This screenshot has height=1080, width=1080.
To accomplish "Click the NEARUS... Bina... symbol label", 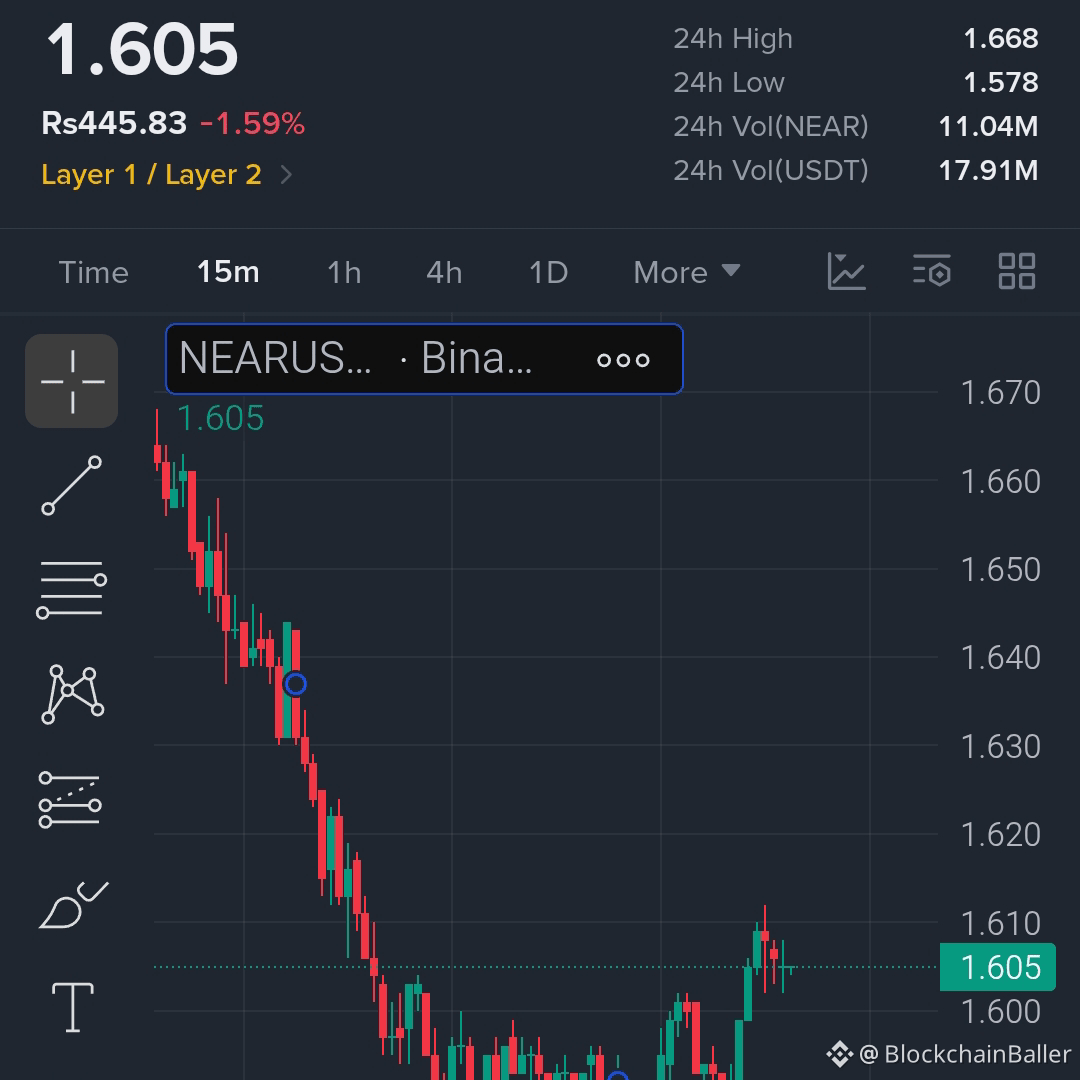I will click(424, 359).
